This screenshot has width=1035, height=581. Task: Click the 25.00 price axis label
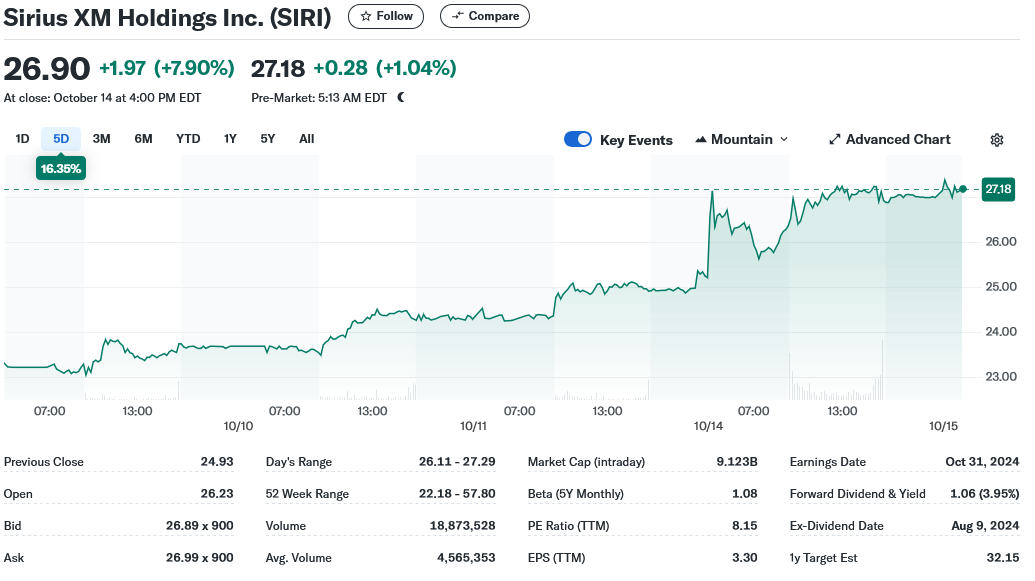click(1001, 287)
